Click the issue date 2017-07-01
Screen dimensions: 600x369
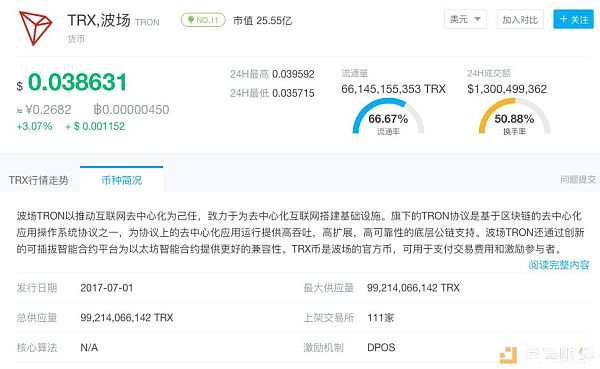point(107,288)
